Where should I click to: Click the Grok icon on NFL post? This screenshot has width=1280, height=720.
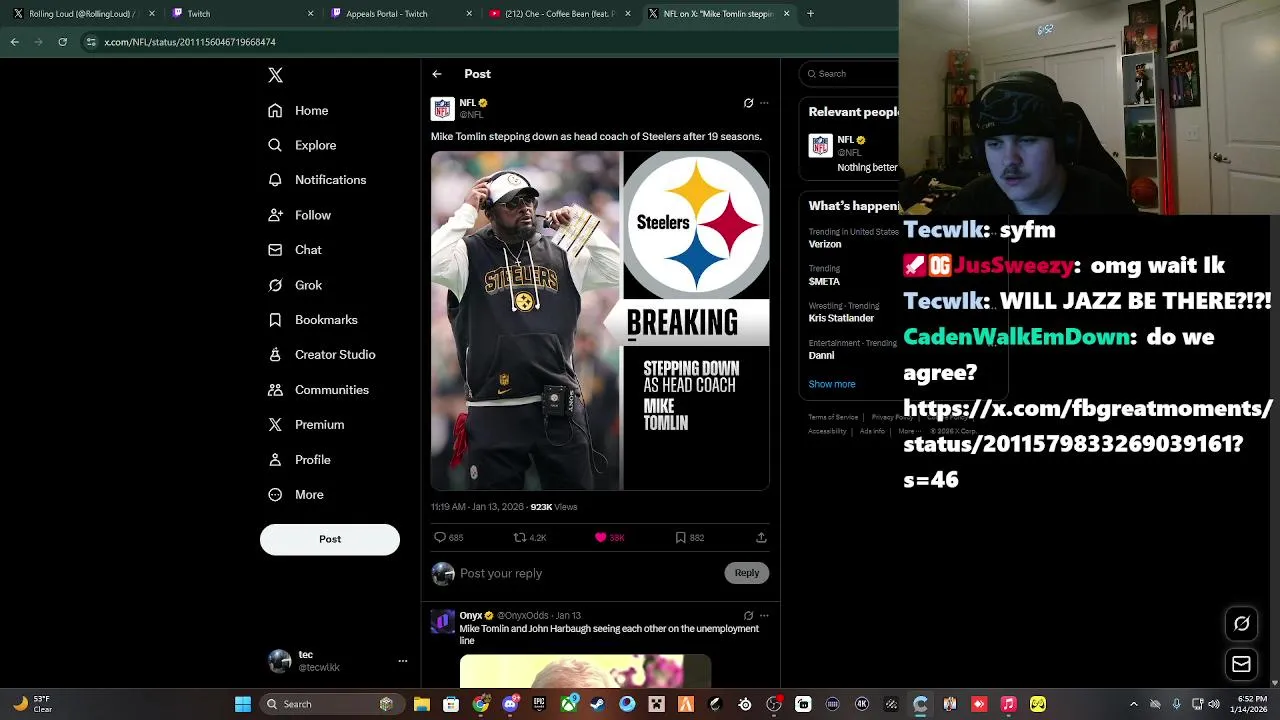[748, 103]
